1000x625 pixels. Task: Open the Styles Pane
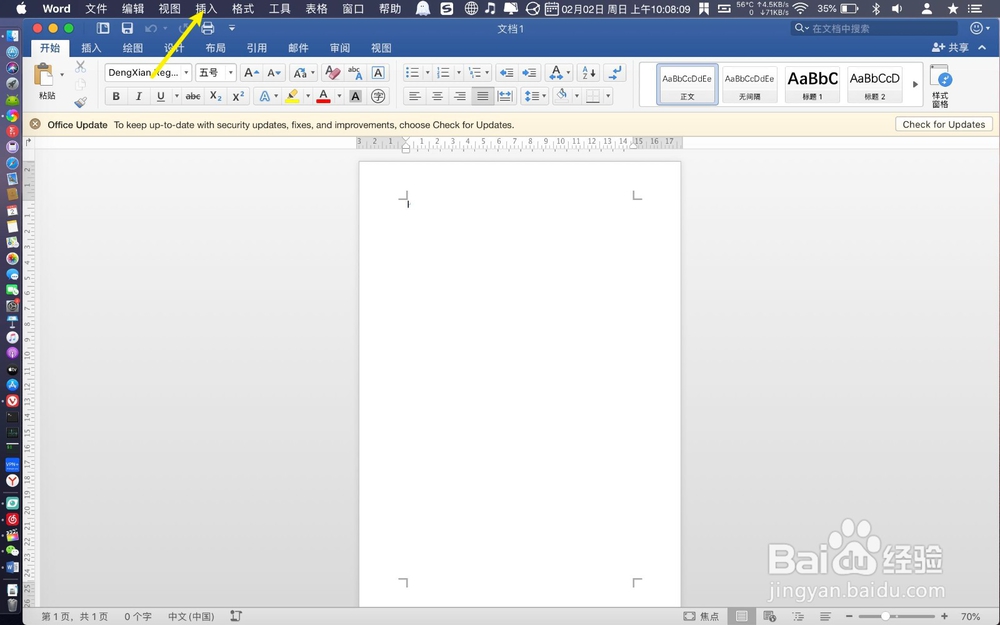941,86
